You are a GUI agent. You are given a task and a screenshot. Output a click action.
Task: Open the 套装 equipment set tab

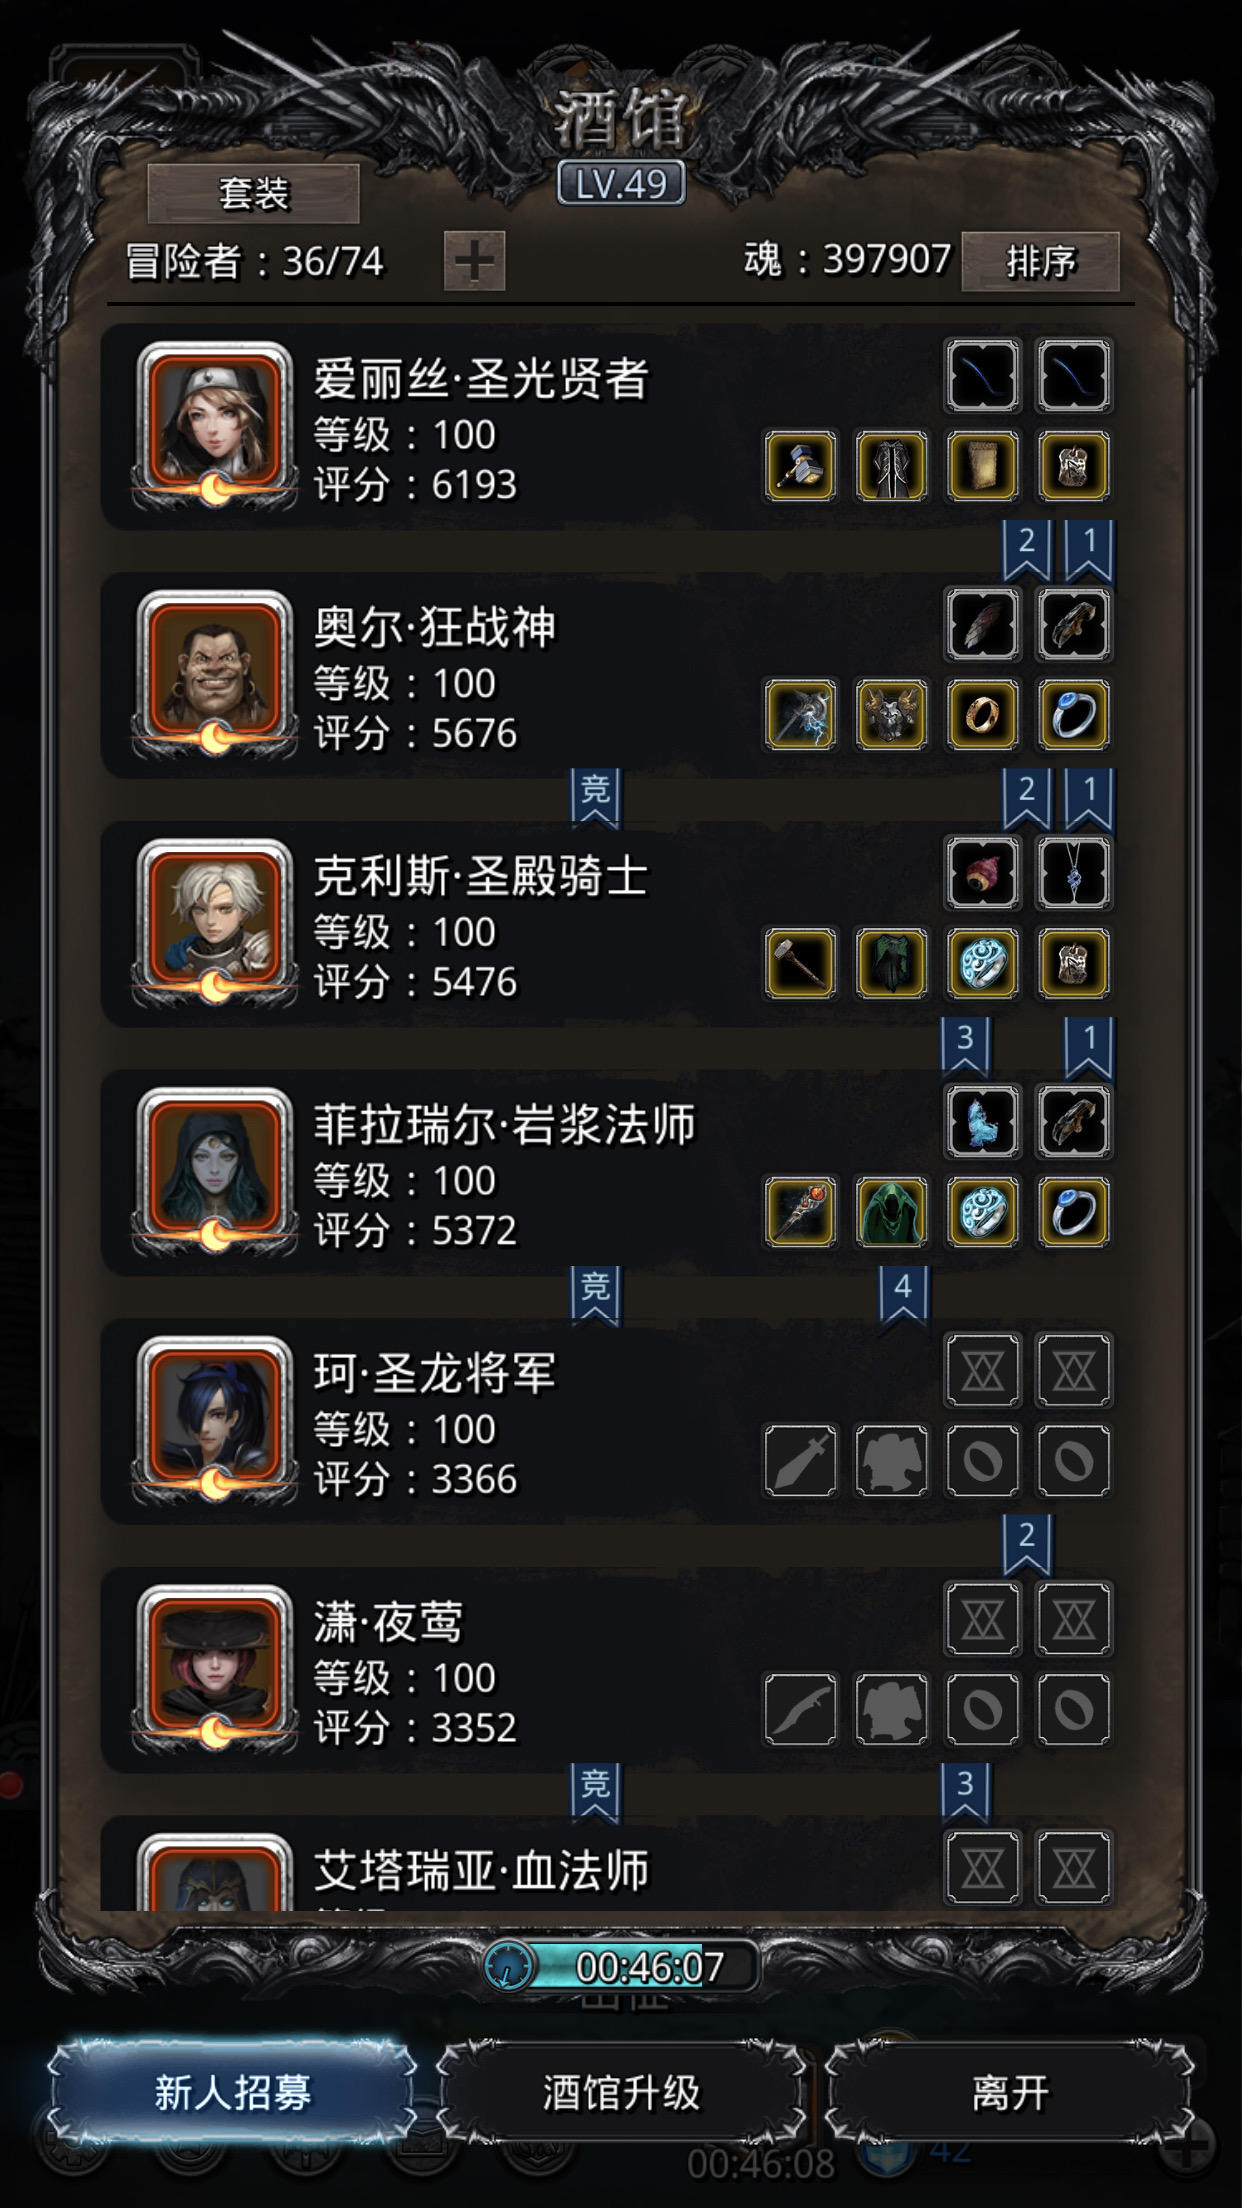tap(253, 193)
